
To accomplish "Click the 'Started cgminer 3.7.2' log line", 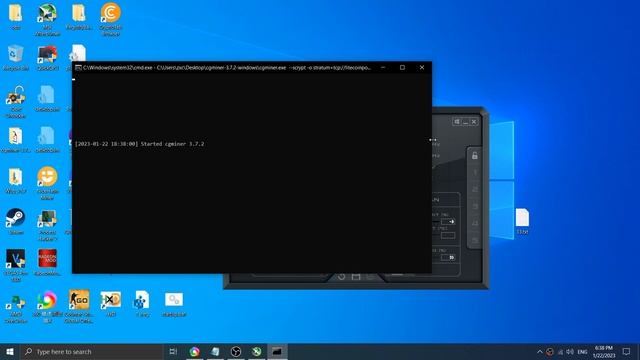I will 173,144.
